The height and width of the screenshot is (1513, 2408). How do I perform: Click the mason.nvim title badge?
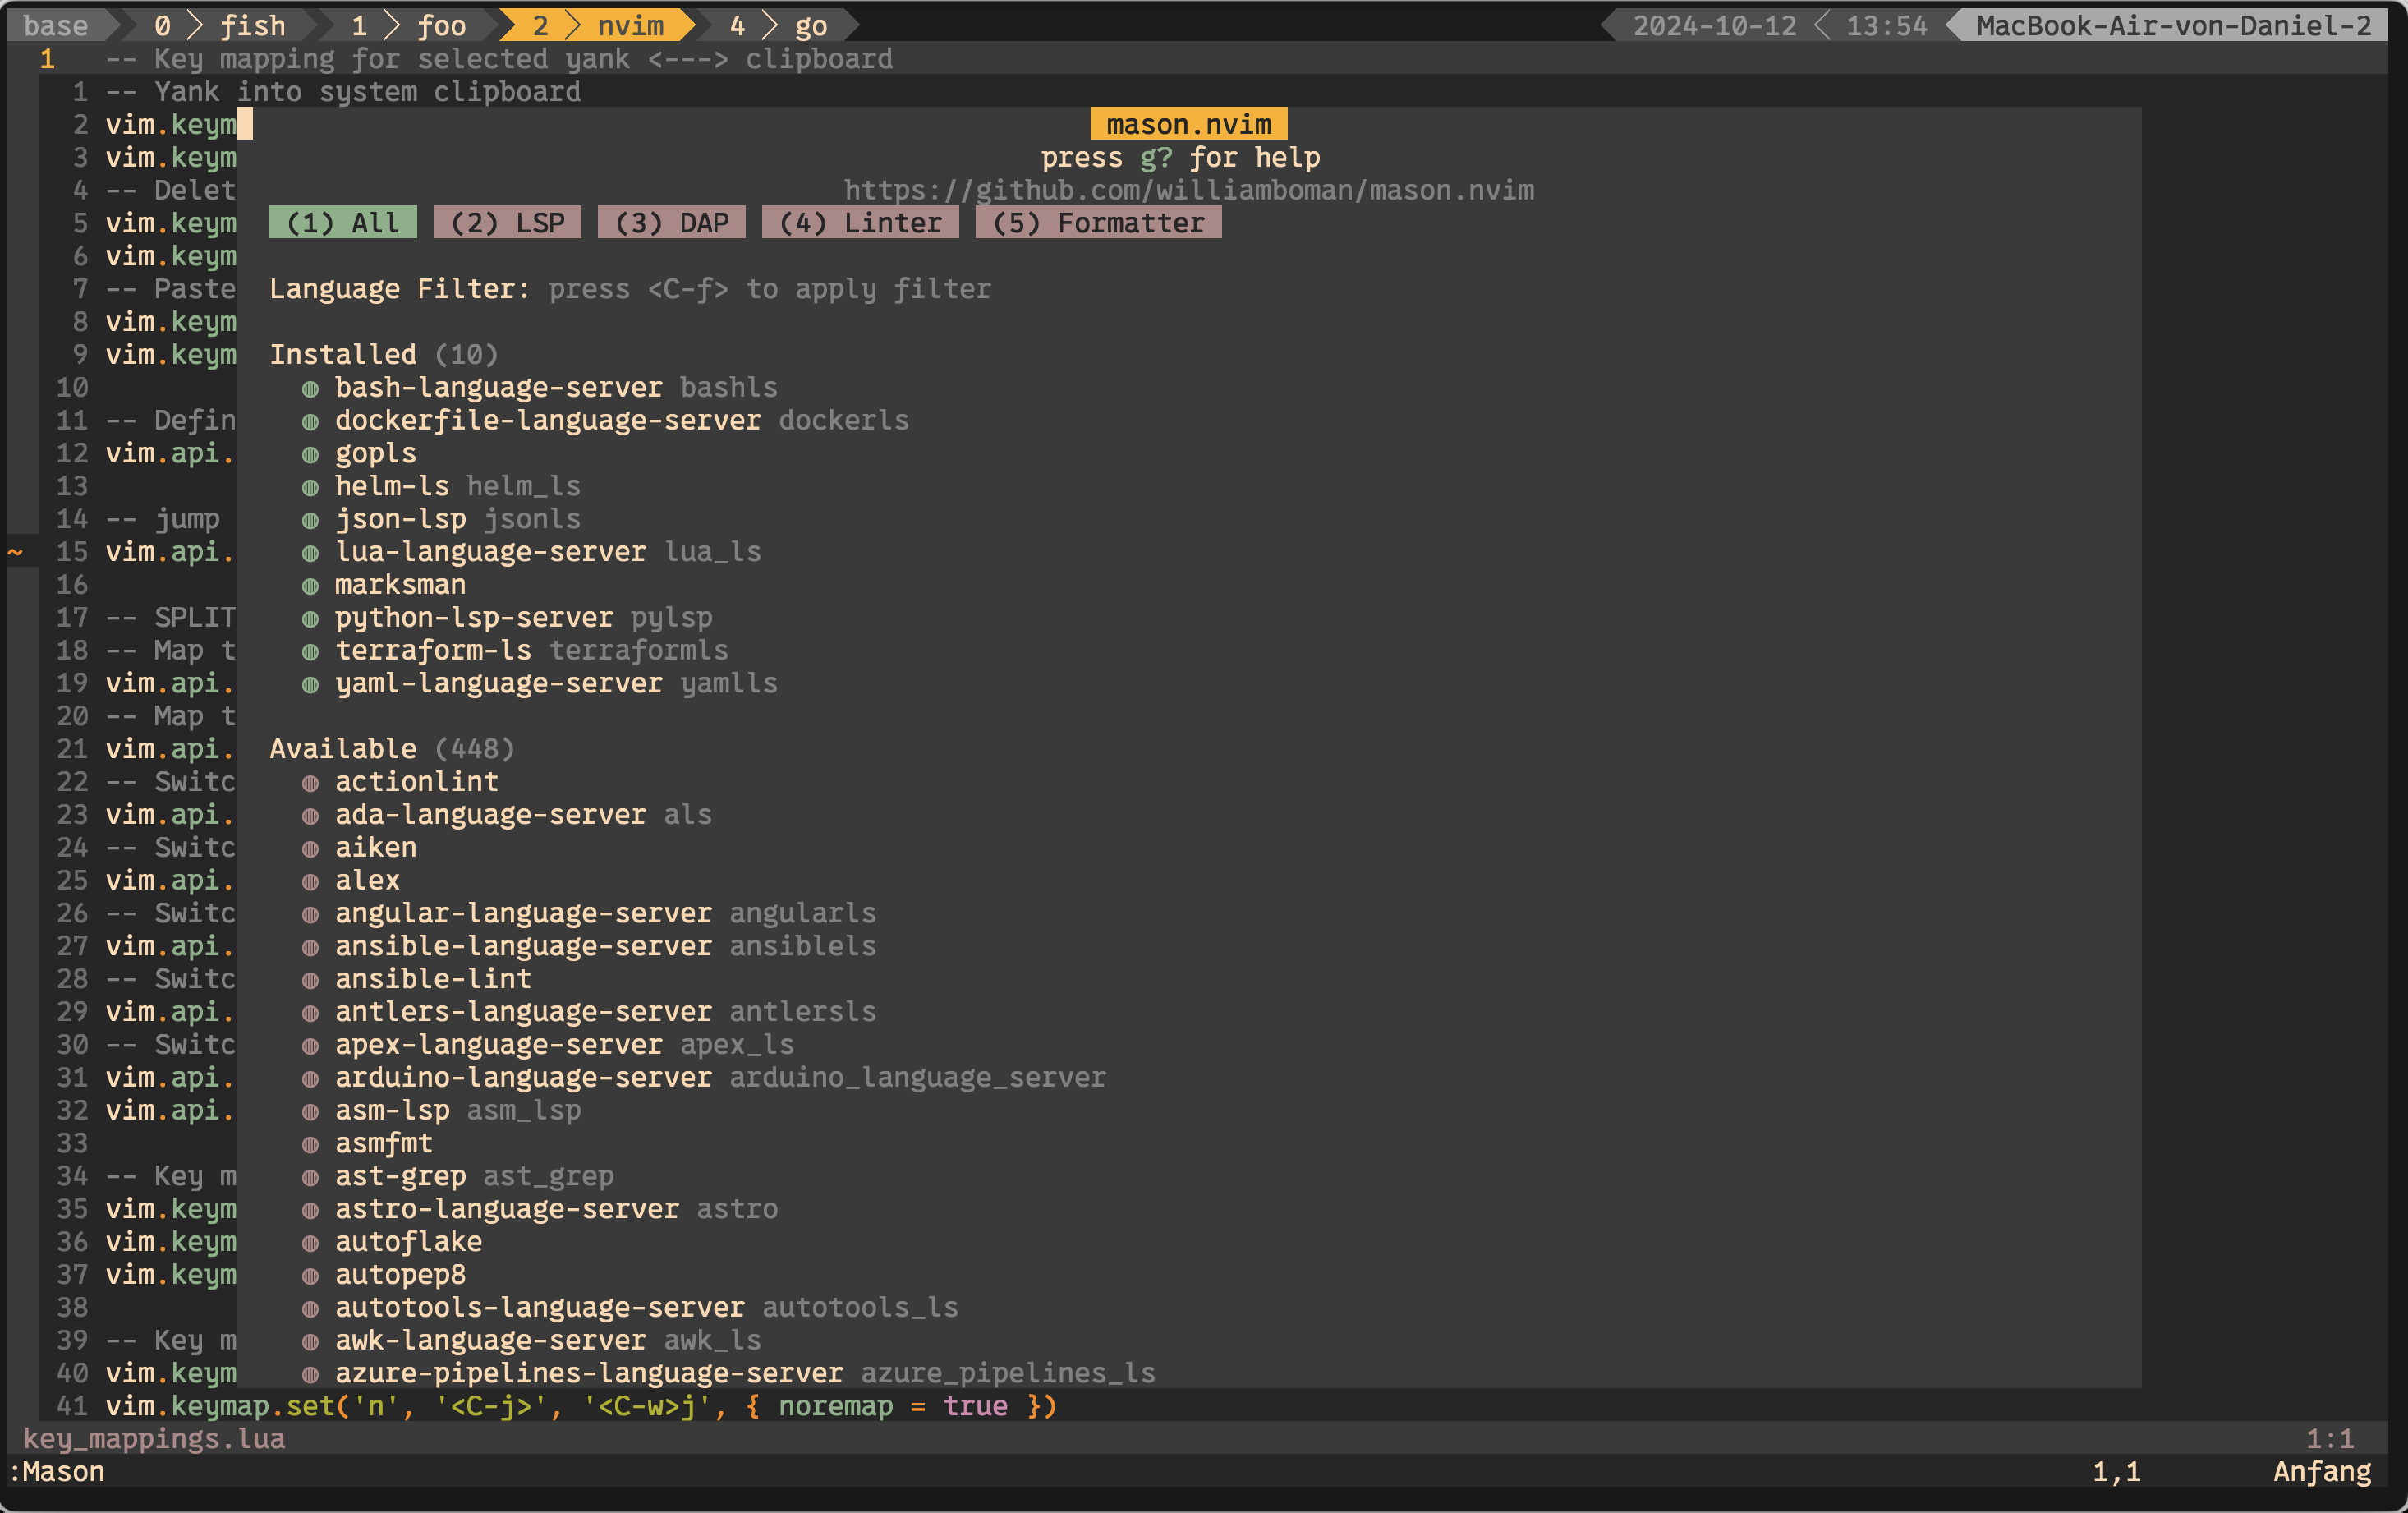[1188, 124]
